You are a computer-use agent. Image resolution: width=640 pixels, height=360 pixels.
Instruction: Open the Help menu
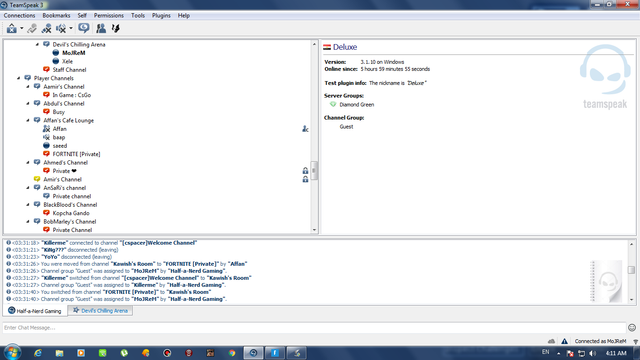coord(184,16)
